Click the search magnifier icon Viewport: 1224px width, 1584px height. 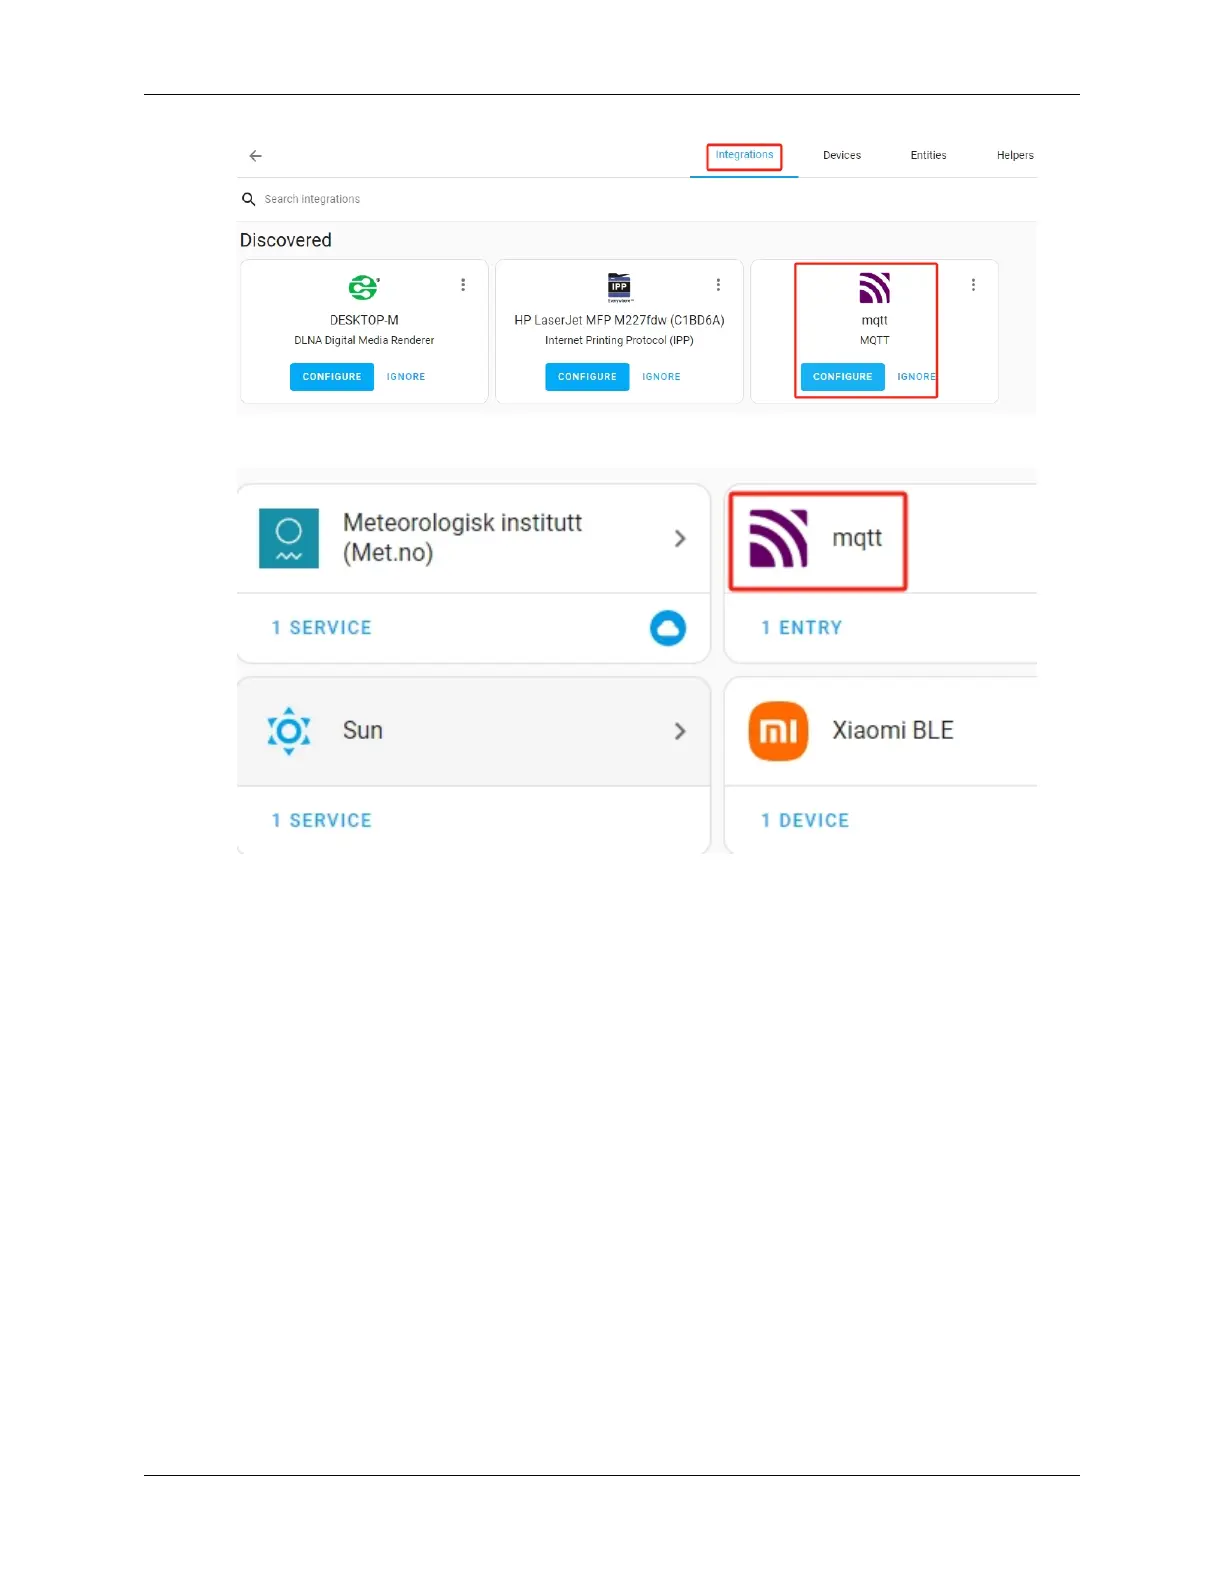coord(249,199)
